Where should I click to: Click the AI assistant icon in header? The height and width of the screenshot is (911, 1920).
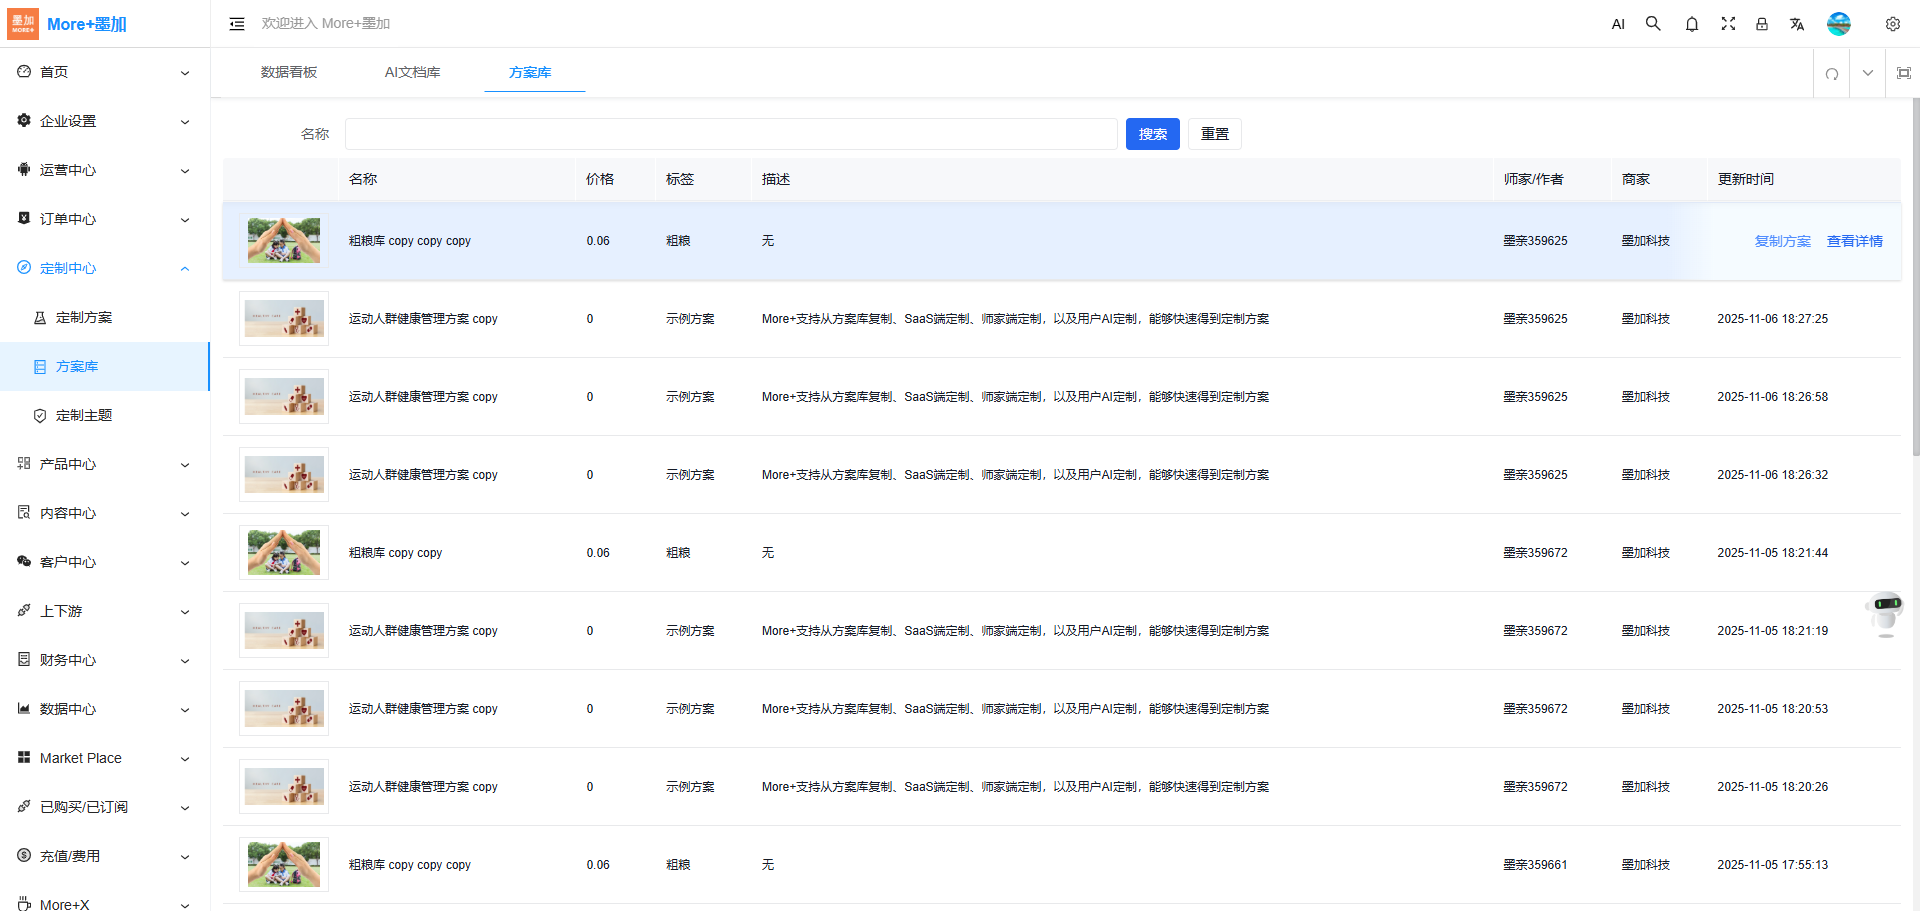(x=1618, y=24)
